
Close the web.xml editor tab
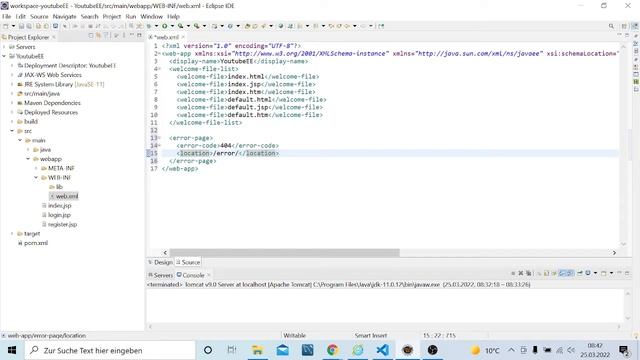tap(183, 37)
